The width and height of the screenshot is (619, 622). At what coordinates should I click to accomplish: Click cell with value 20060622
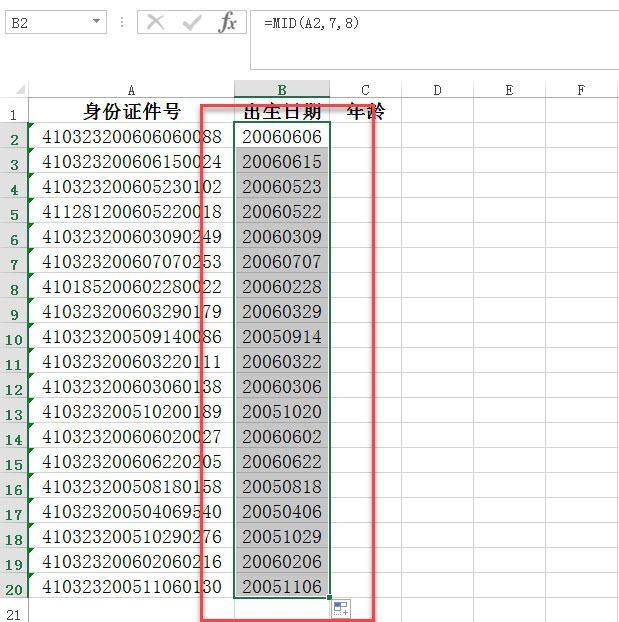(x=282, y=461)
